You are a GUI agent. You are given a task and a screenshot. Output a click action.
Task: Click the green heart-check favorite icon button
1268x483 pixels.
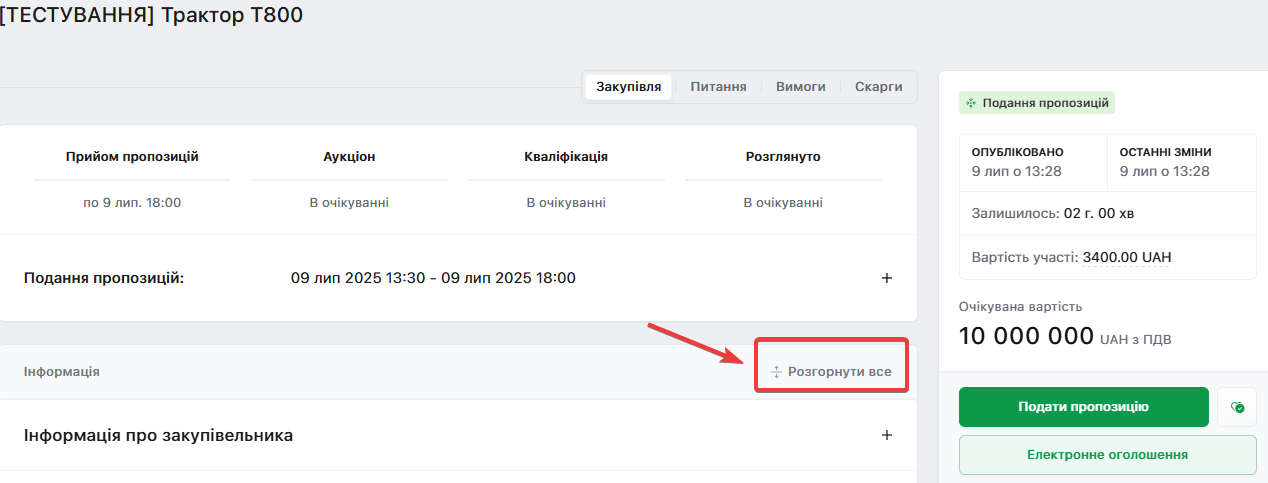tap(1237, 407)
